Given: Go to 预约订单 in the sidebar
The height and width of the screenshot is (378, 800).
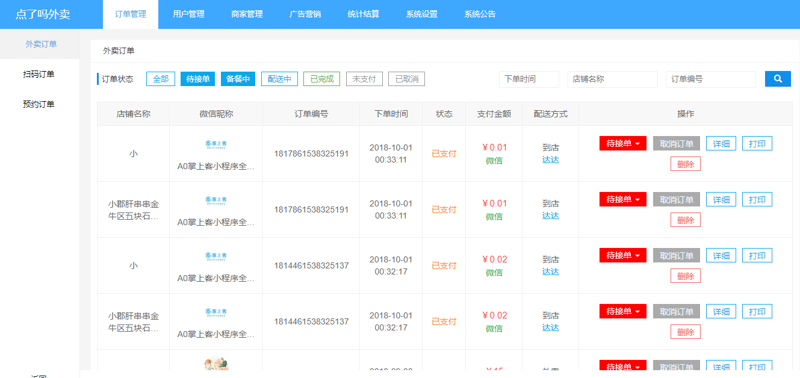Looking at the screenshot, I should (40, 105).
